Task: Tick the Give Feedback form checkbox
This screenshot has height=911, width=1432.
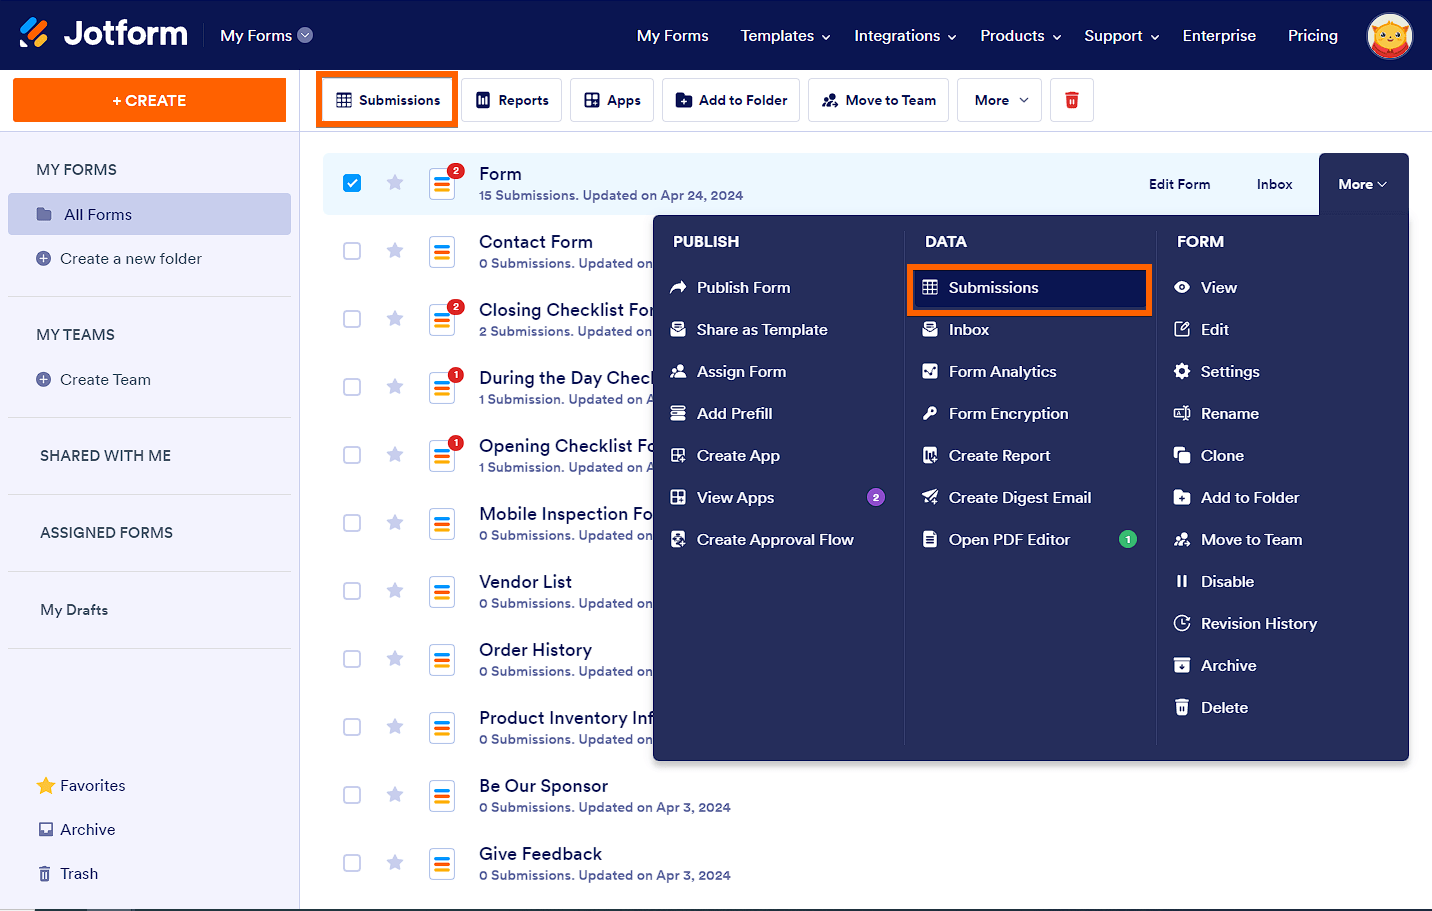Action: pos(352,863)
